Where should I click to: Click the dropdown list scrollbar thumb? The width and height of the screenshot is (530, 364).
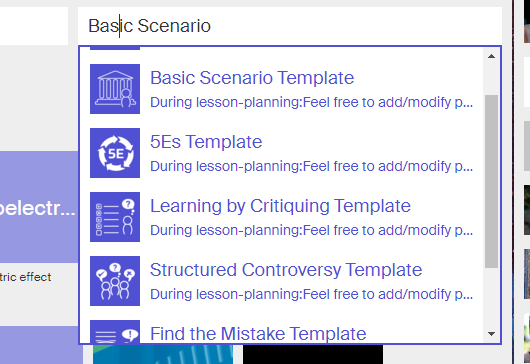coord(491,181)
